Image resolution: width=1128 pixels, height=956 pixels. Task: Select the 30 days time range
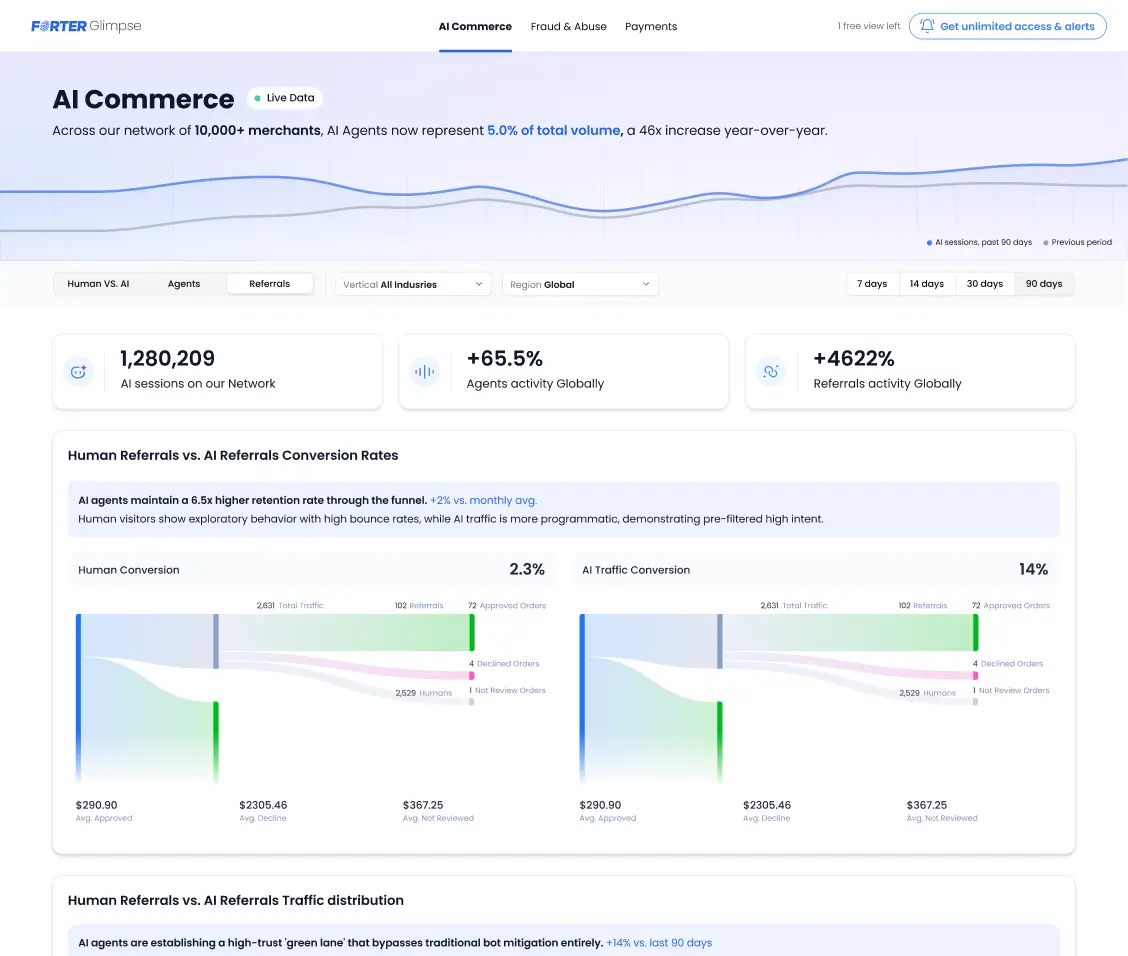click(x=984, y=283)
